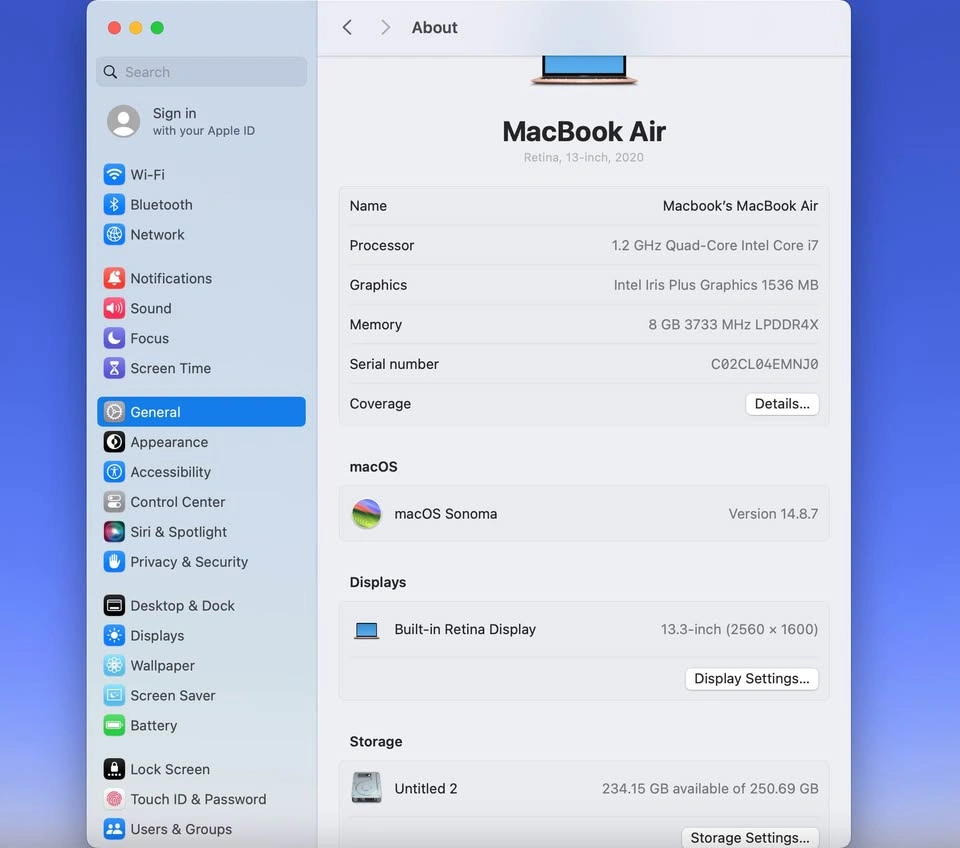The height and width of the screenshot is (848, 960).
Task: Click the MacBook Air heading
Action: 583,131
